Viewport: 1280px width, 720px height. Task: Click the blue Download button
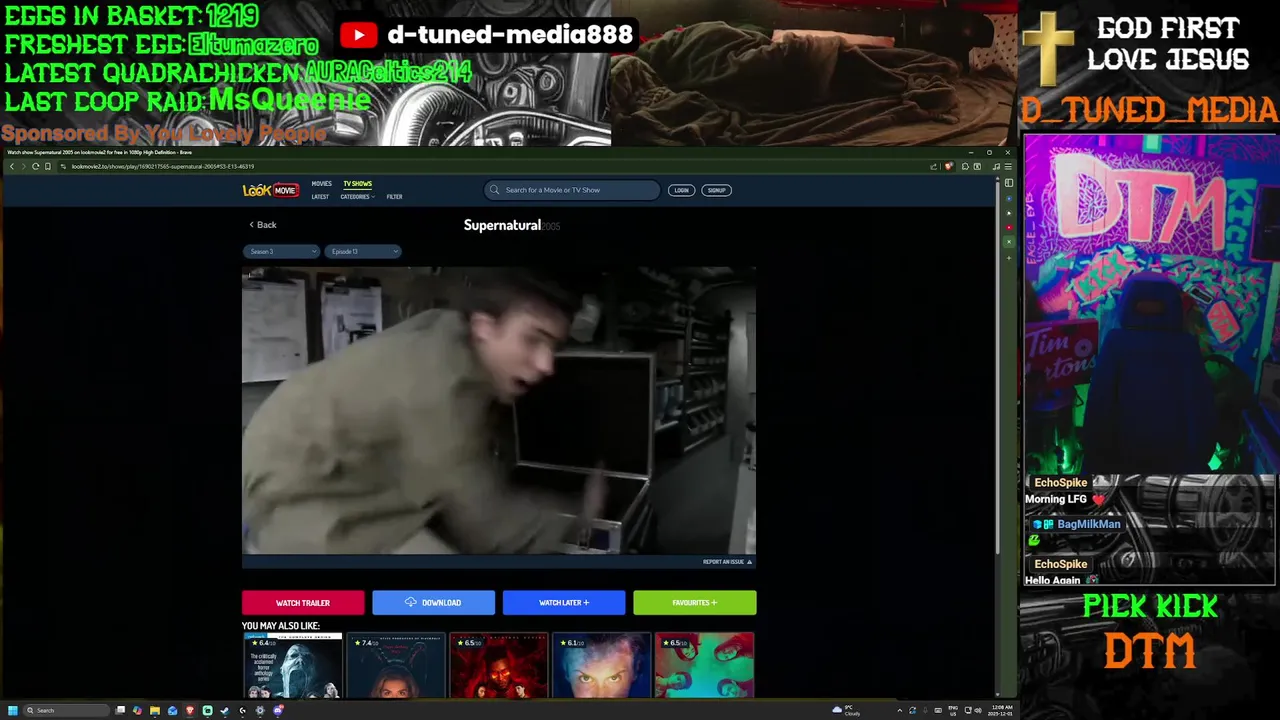click(433, 603)
